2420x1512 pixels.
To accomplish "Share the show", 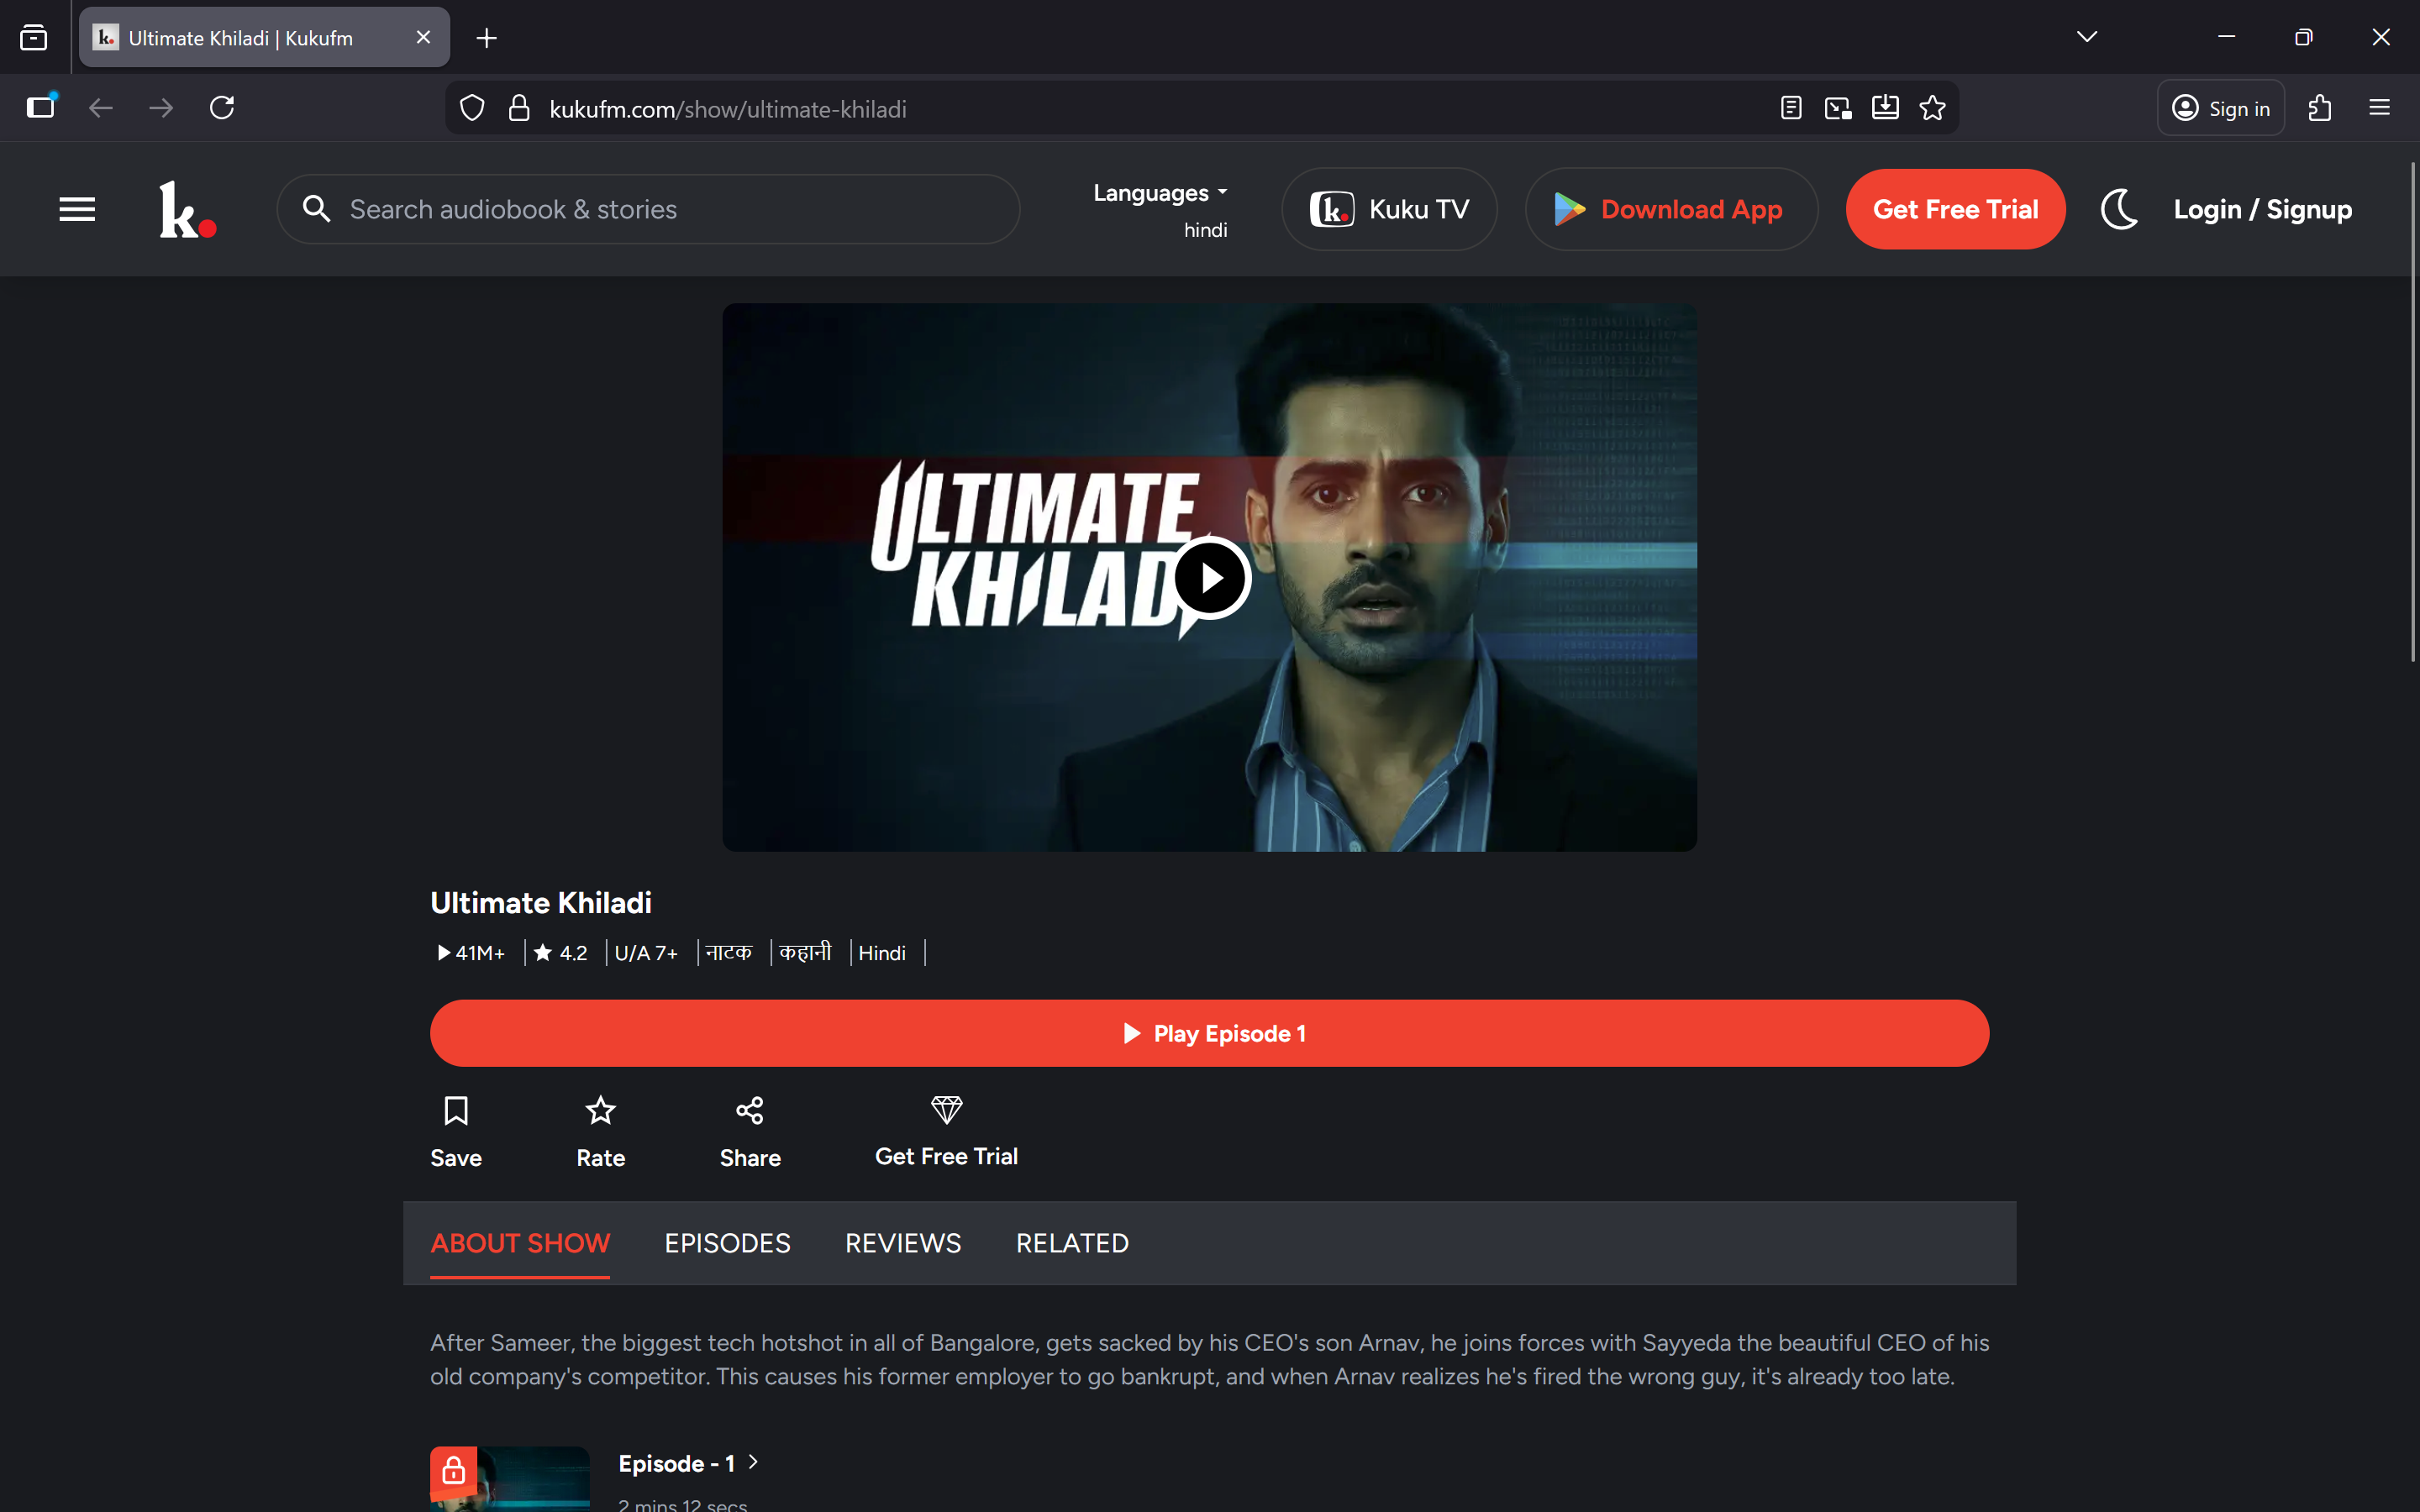I will (x=750, y=1132).
